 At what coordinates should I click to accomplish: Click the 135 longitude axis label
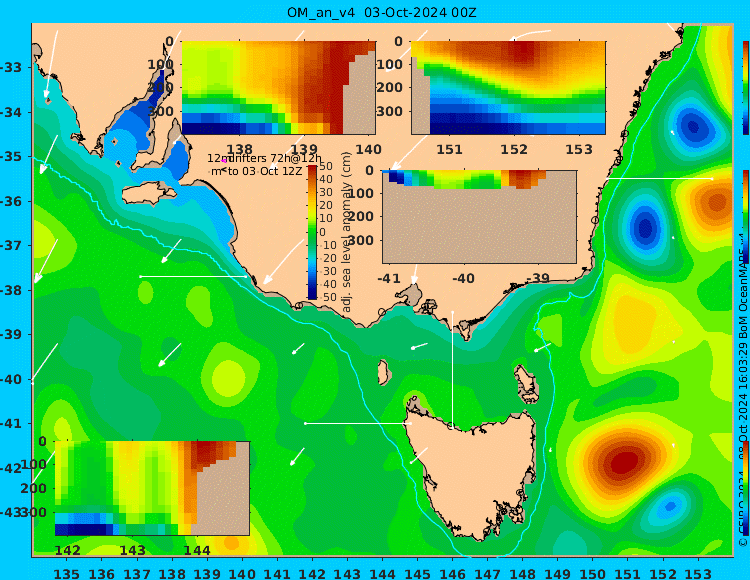[66, 573]
